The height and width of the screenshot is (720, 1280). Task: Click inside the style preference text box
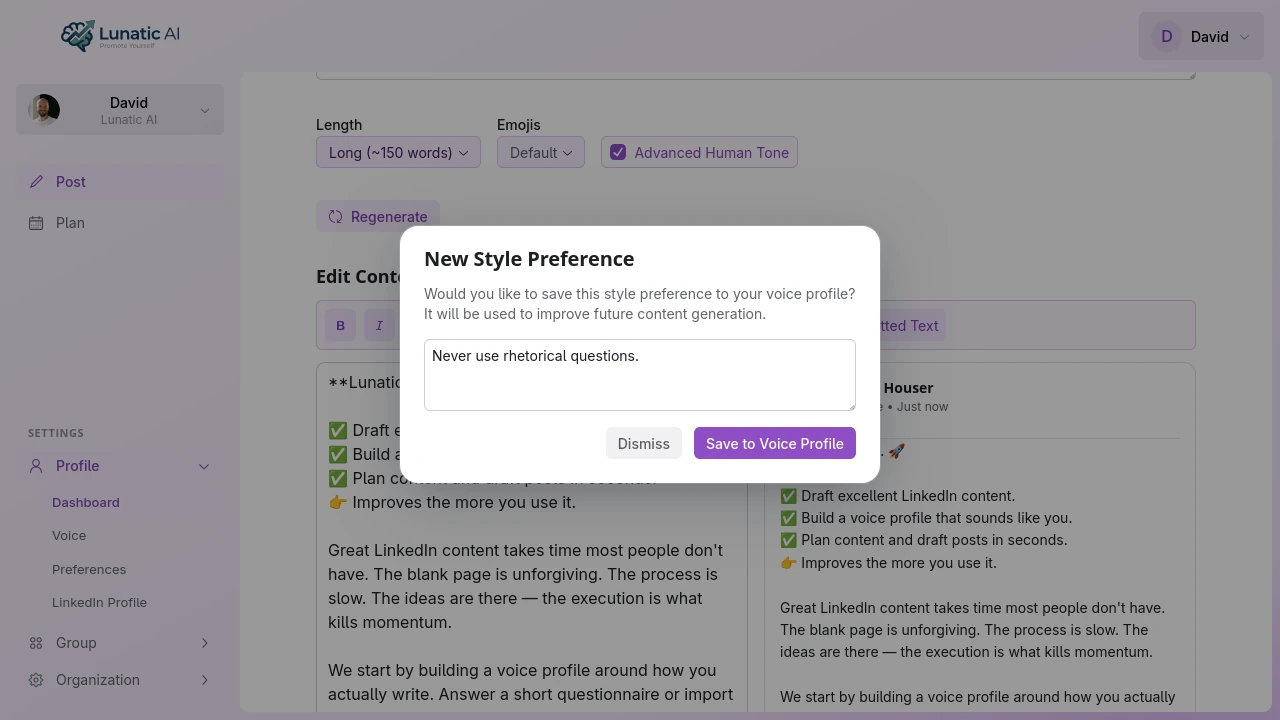640,375
